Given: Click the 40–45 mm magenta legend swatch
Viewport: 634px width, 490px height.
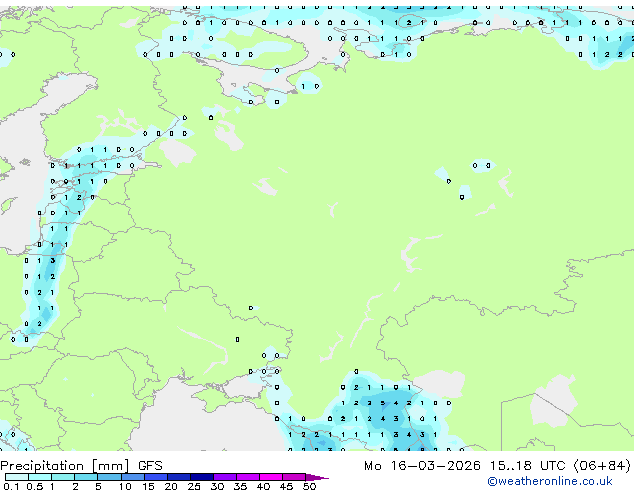Looking at the screenshot, I should (271, 477).
